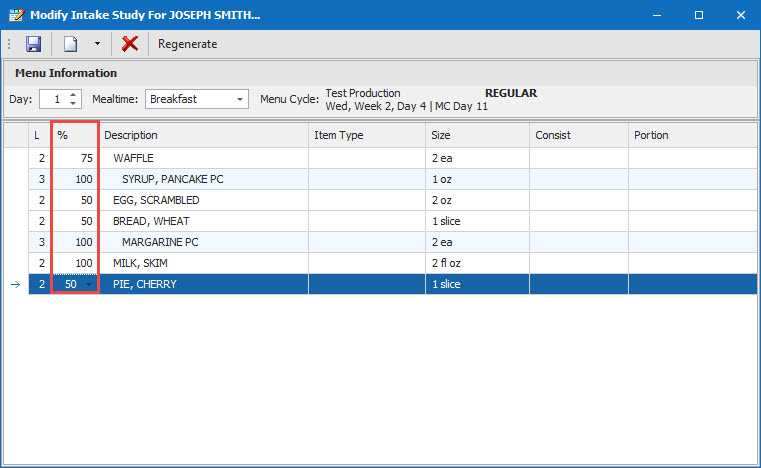Increase the Day value with up arrow

tap(73, 95)
